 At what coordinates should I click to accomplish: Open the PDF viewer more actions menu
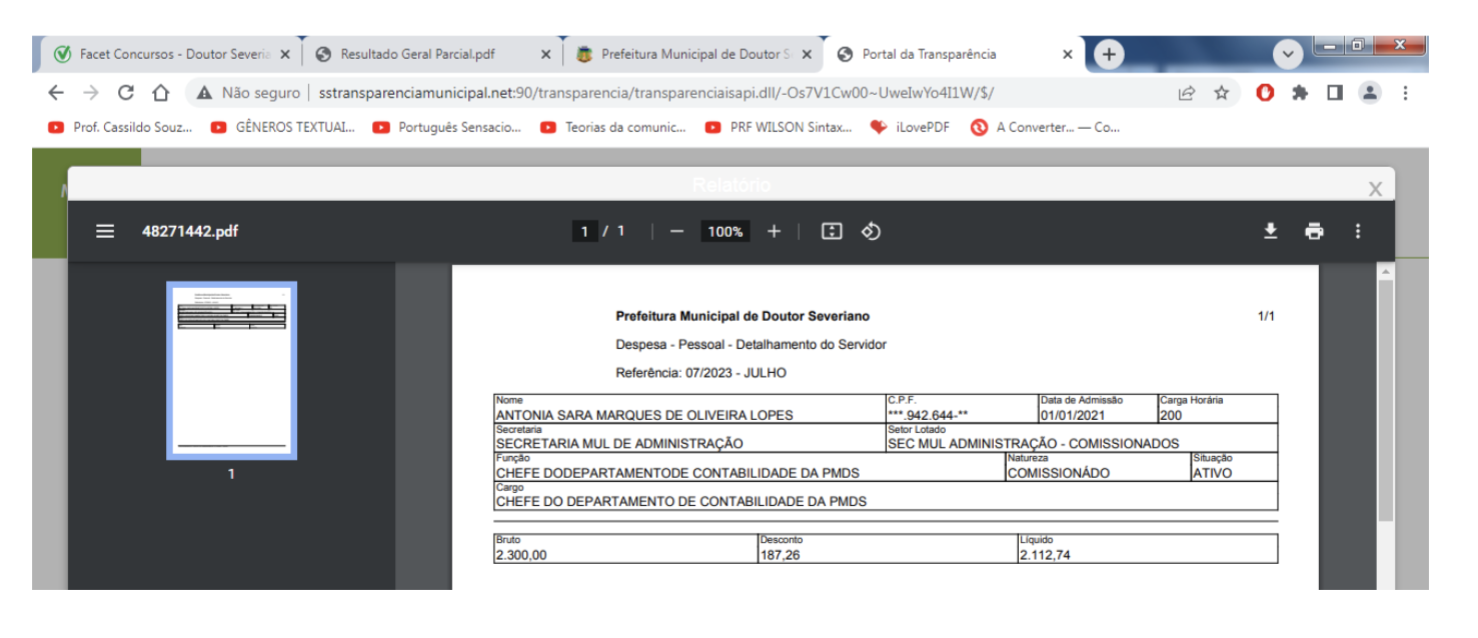[x=1357, y=231]
